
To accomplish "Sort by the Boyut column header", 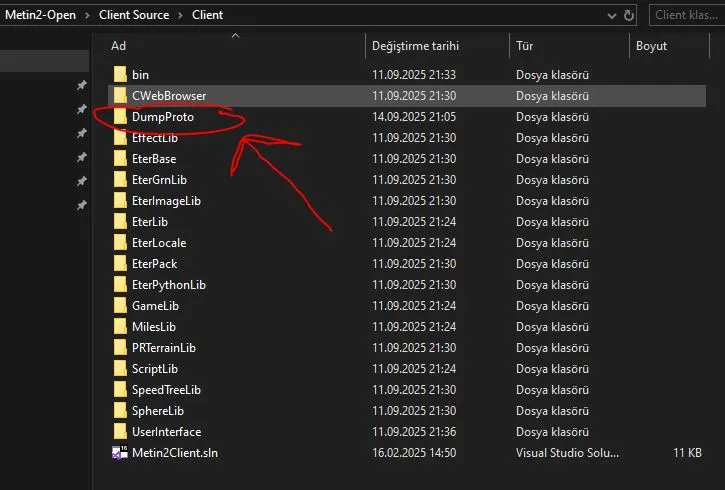I will (651, 46).
